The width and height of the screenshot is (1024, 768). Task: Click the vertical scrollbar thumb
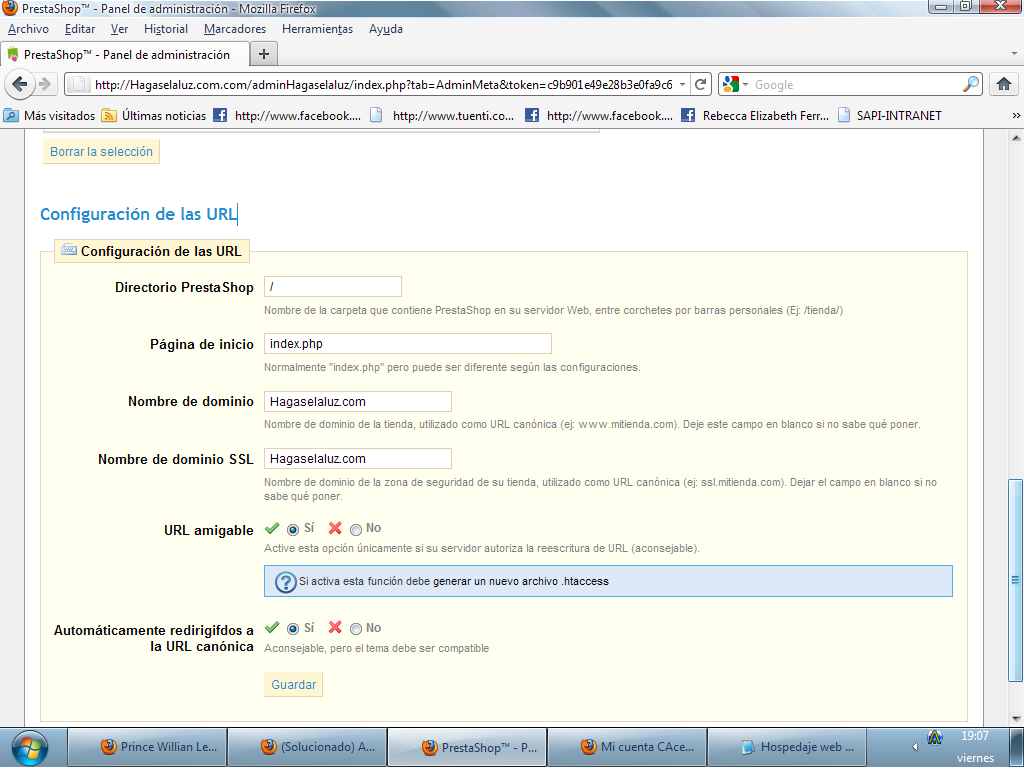1014,579
